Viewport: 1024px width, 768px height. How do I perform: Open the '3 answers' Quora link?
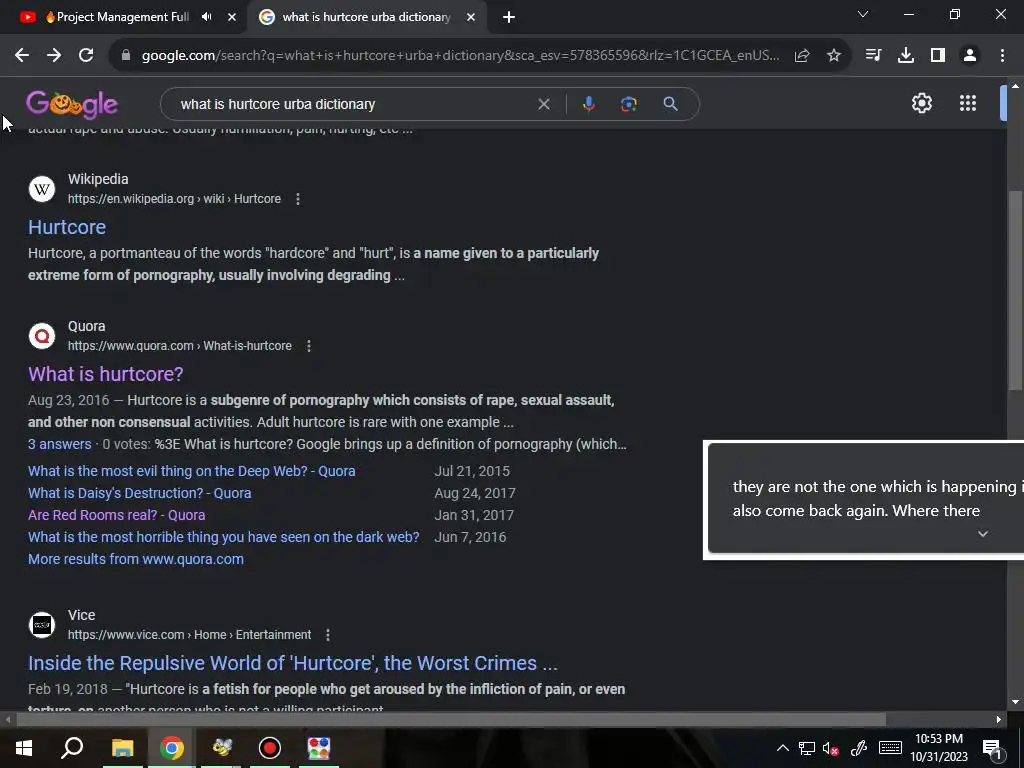coord(59,444)
